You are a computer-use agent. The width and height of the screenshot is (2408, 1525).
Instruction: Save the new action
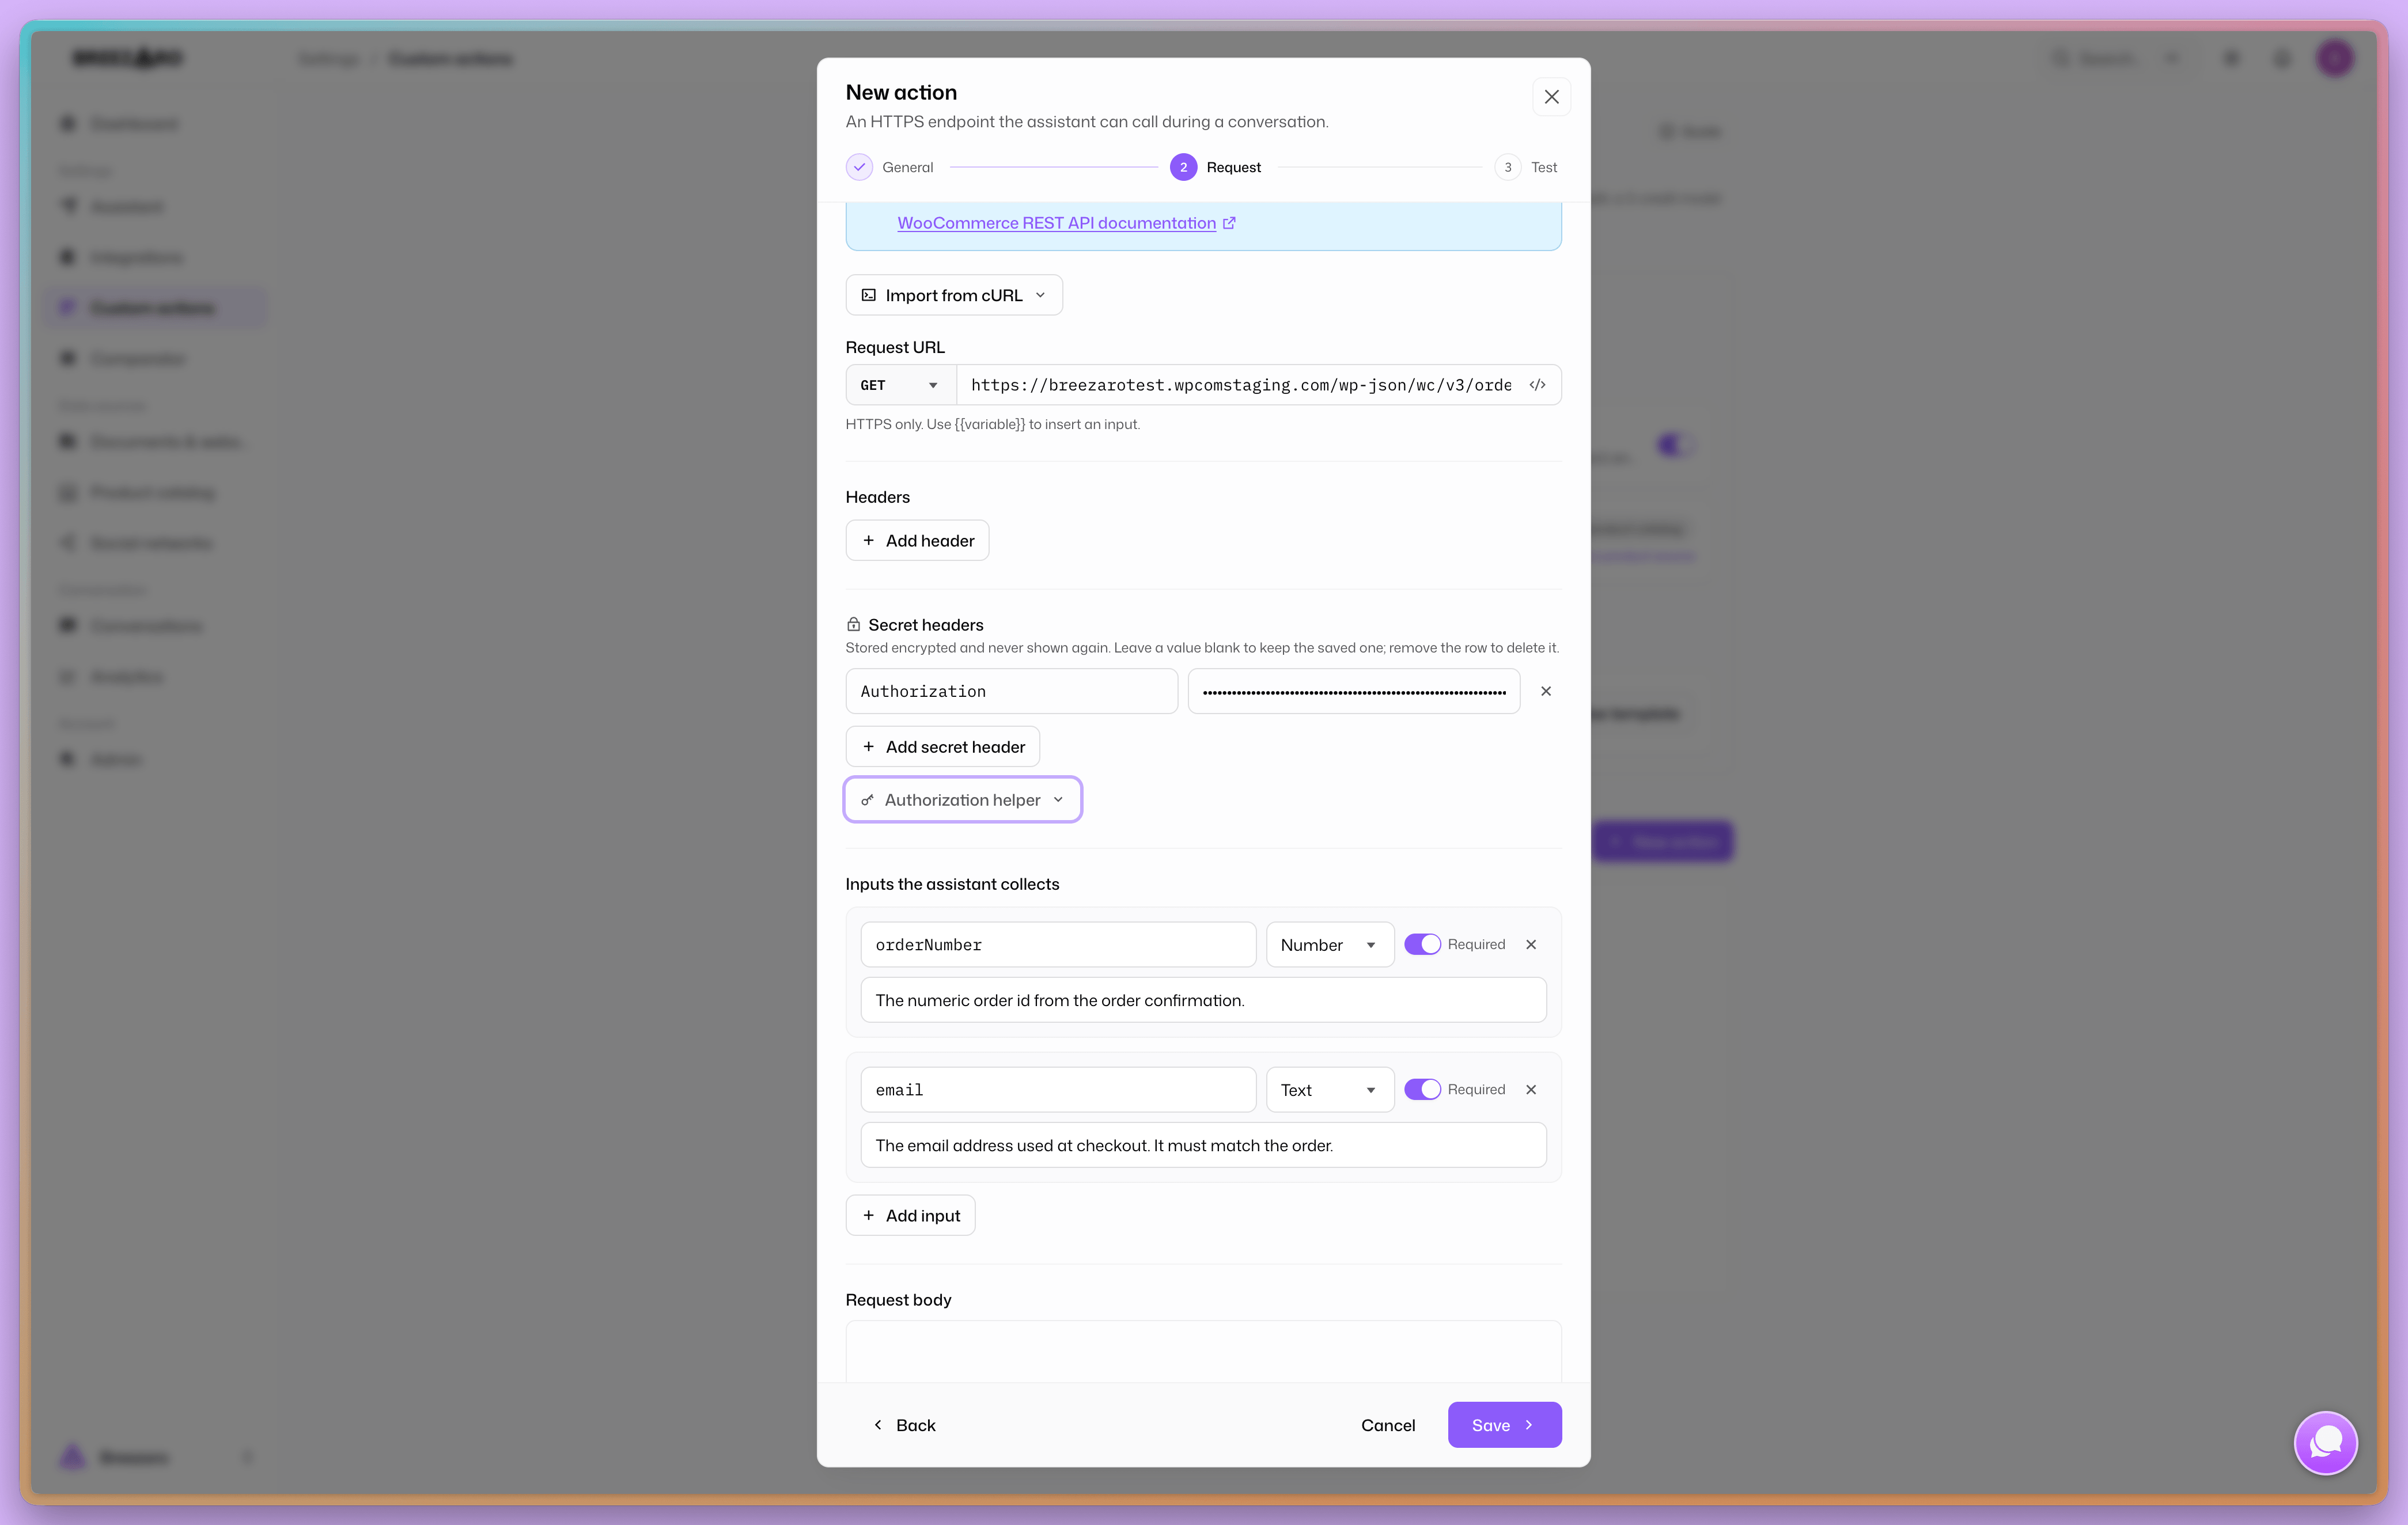pos(1504,1424)
